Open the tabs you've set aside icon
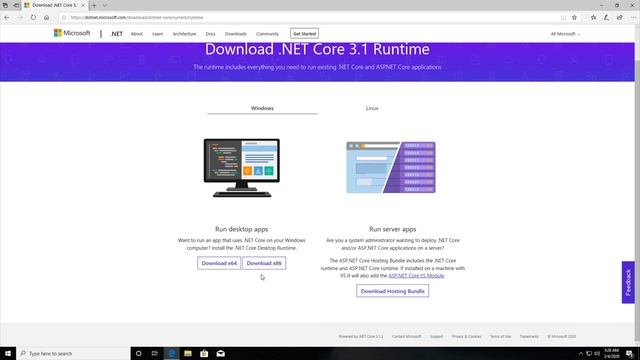The width and height of the screenshot is (640, 360). 5,5
